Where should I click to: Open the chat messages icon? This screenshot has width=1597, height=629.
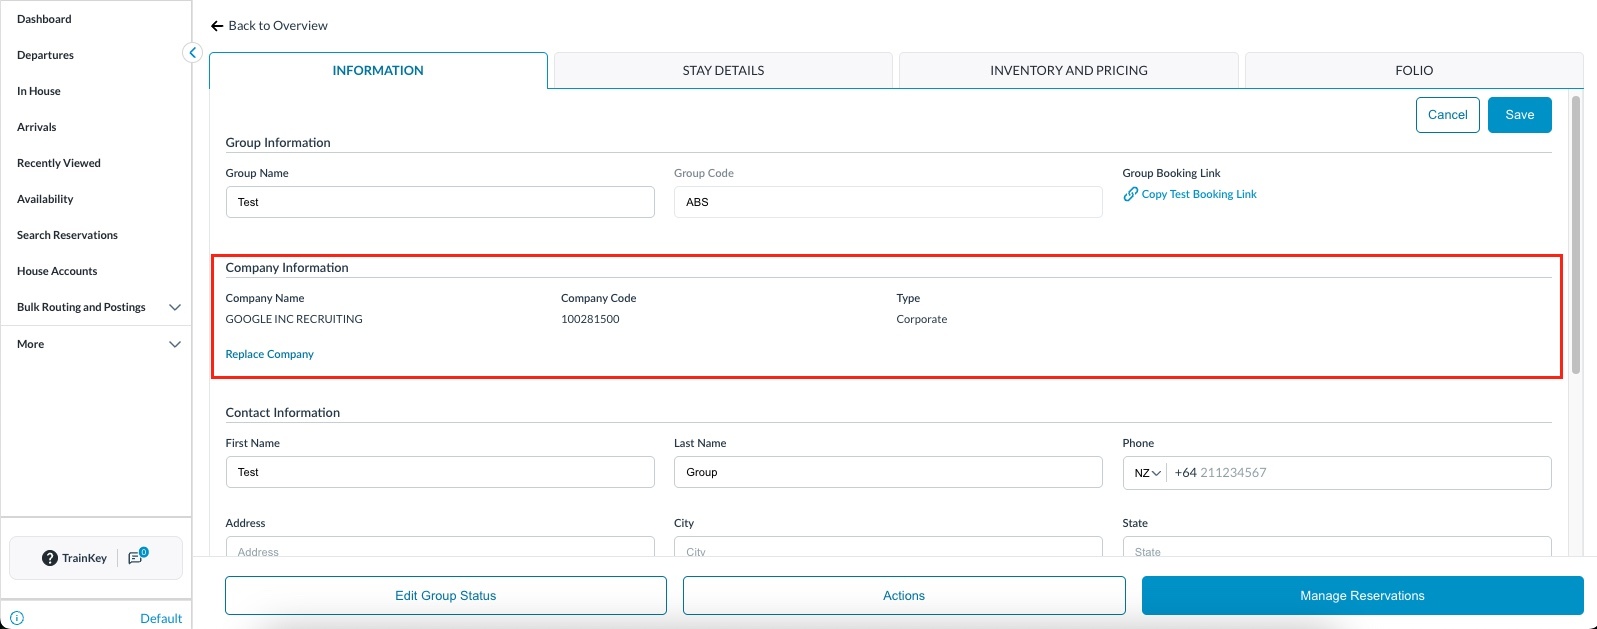(x=136, y=557)
